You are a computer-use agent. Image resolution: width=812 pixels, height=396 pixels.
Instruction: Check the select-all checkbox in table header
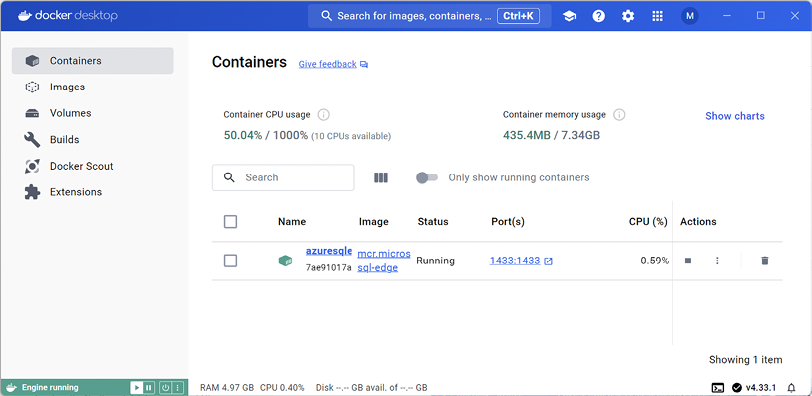[230, 222]
